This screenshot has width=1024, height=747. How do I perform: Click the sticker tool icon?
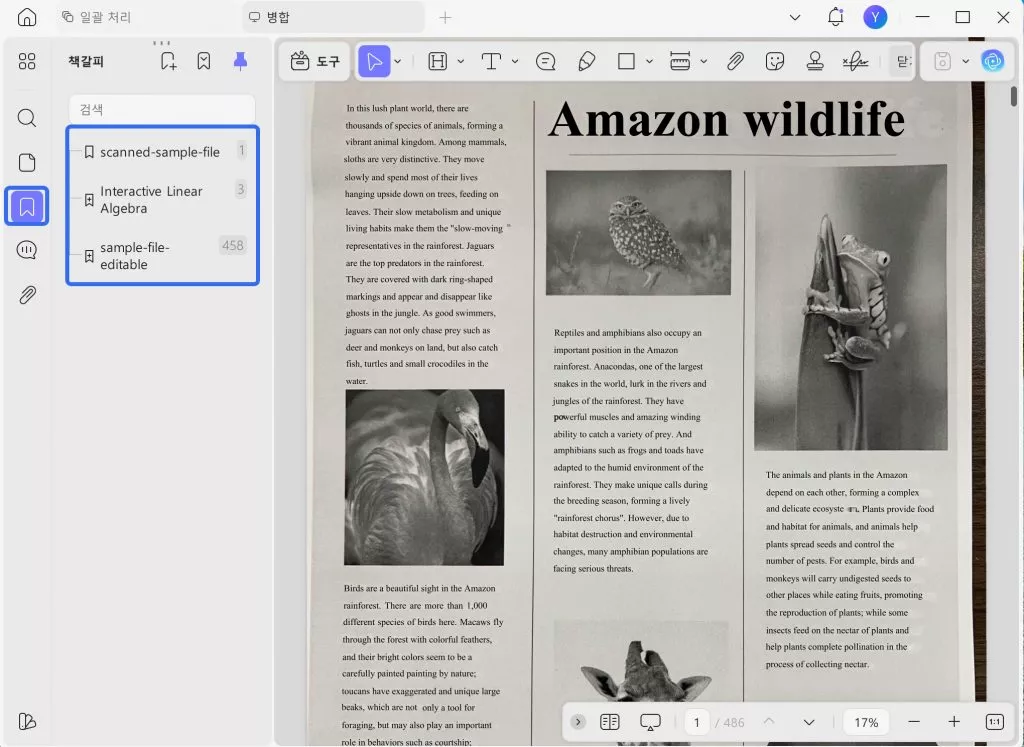[774, 62]
